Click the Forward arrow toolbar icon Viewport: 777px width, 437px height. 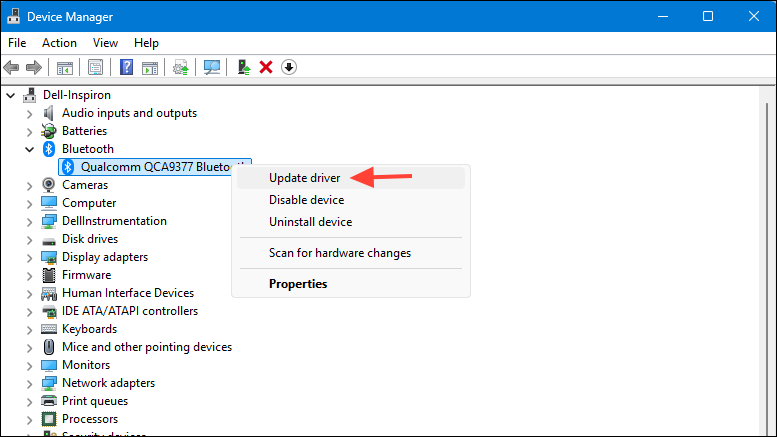(34, 67)
